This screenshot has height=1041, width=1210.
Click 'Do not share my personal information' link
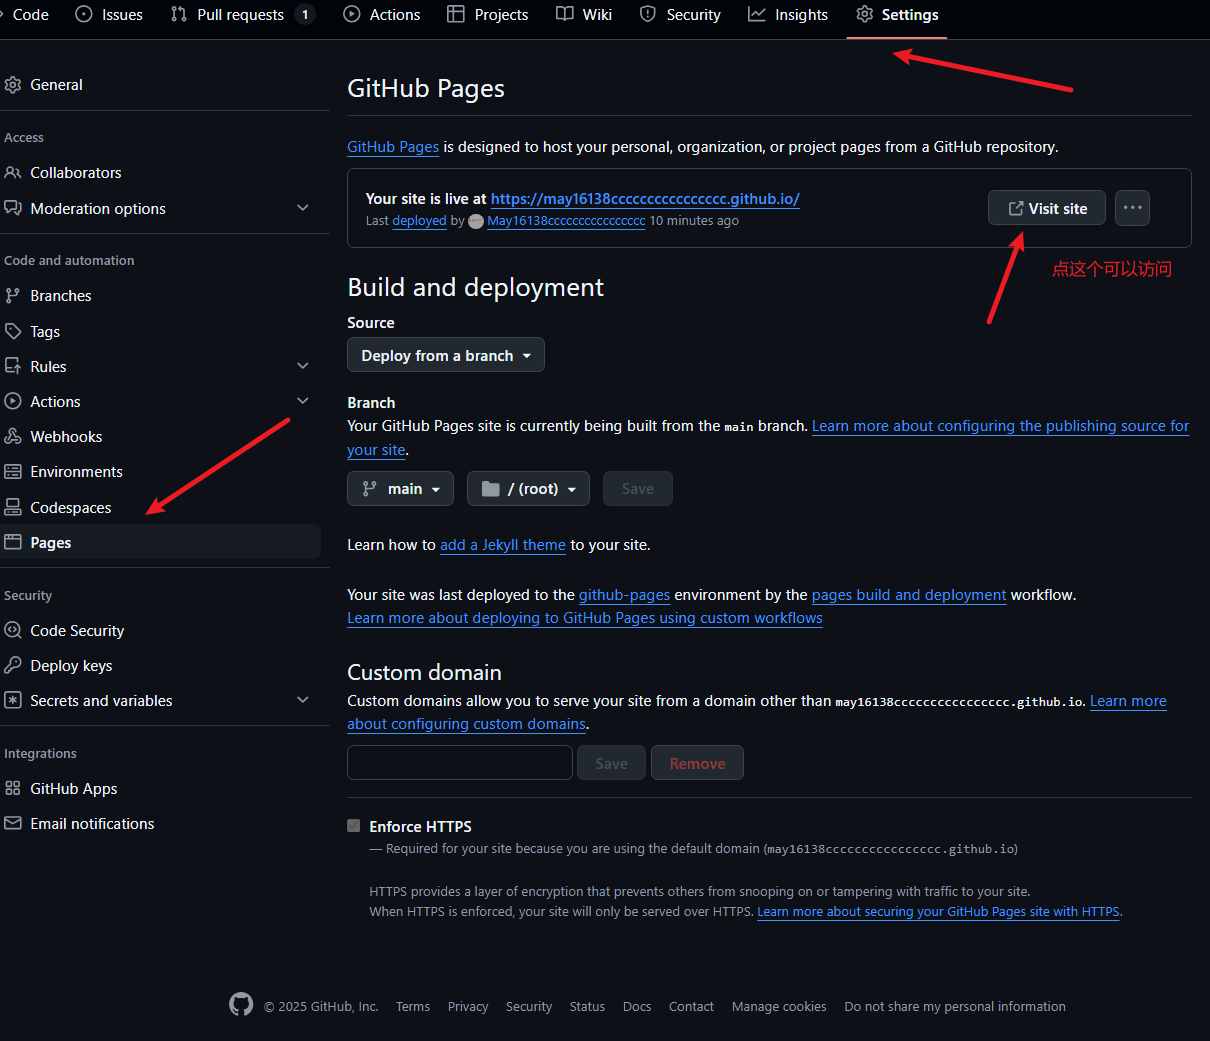(x=955, y=1007)
